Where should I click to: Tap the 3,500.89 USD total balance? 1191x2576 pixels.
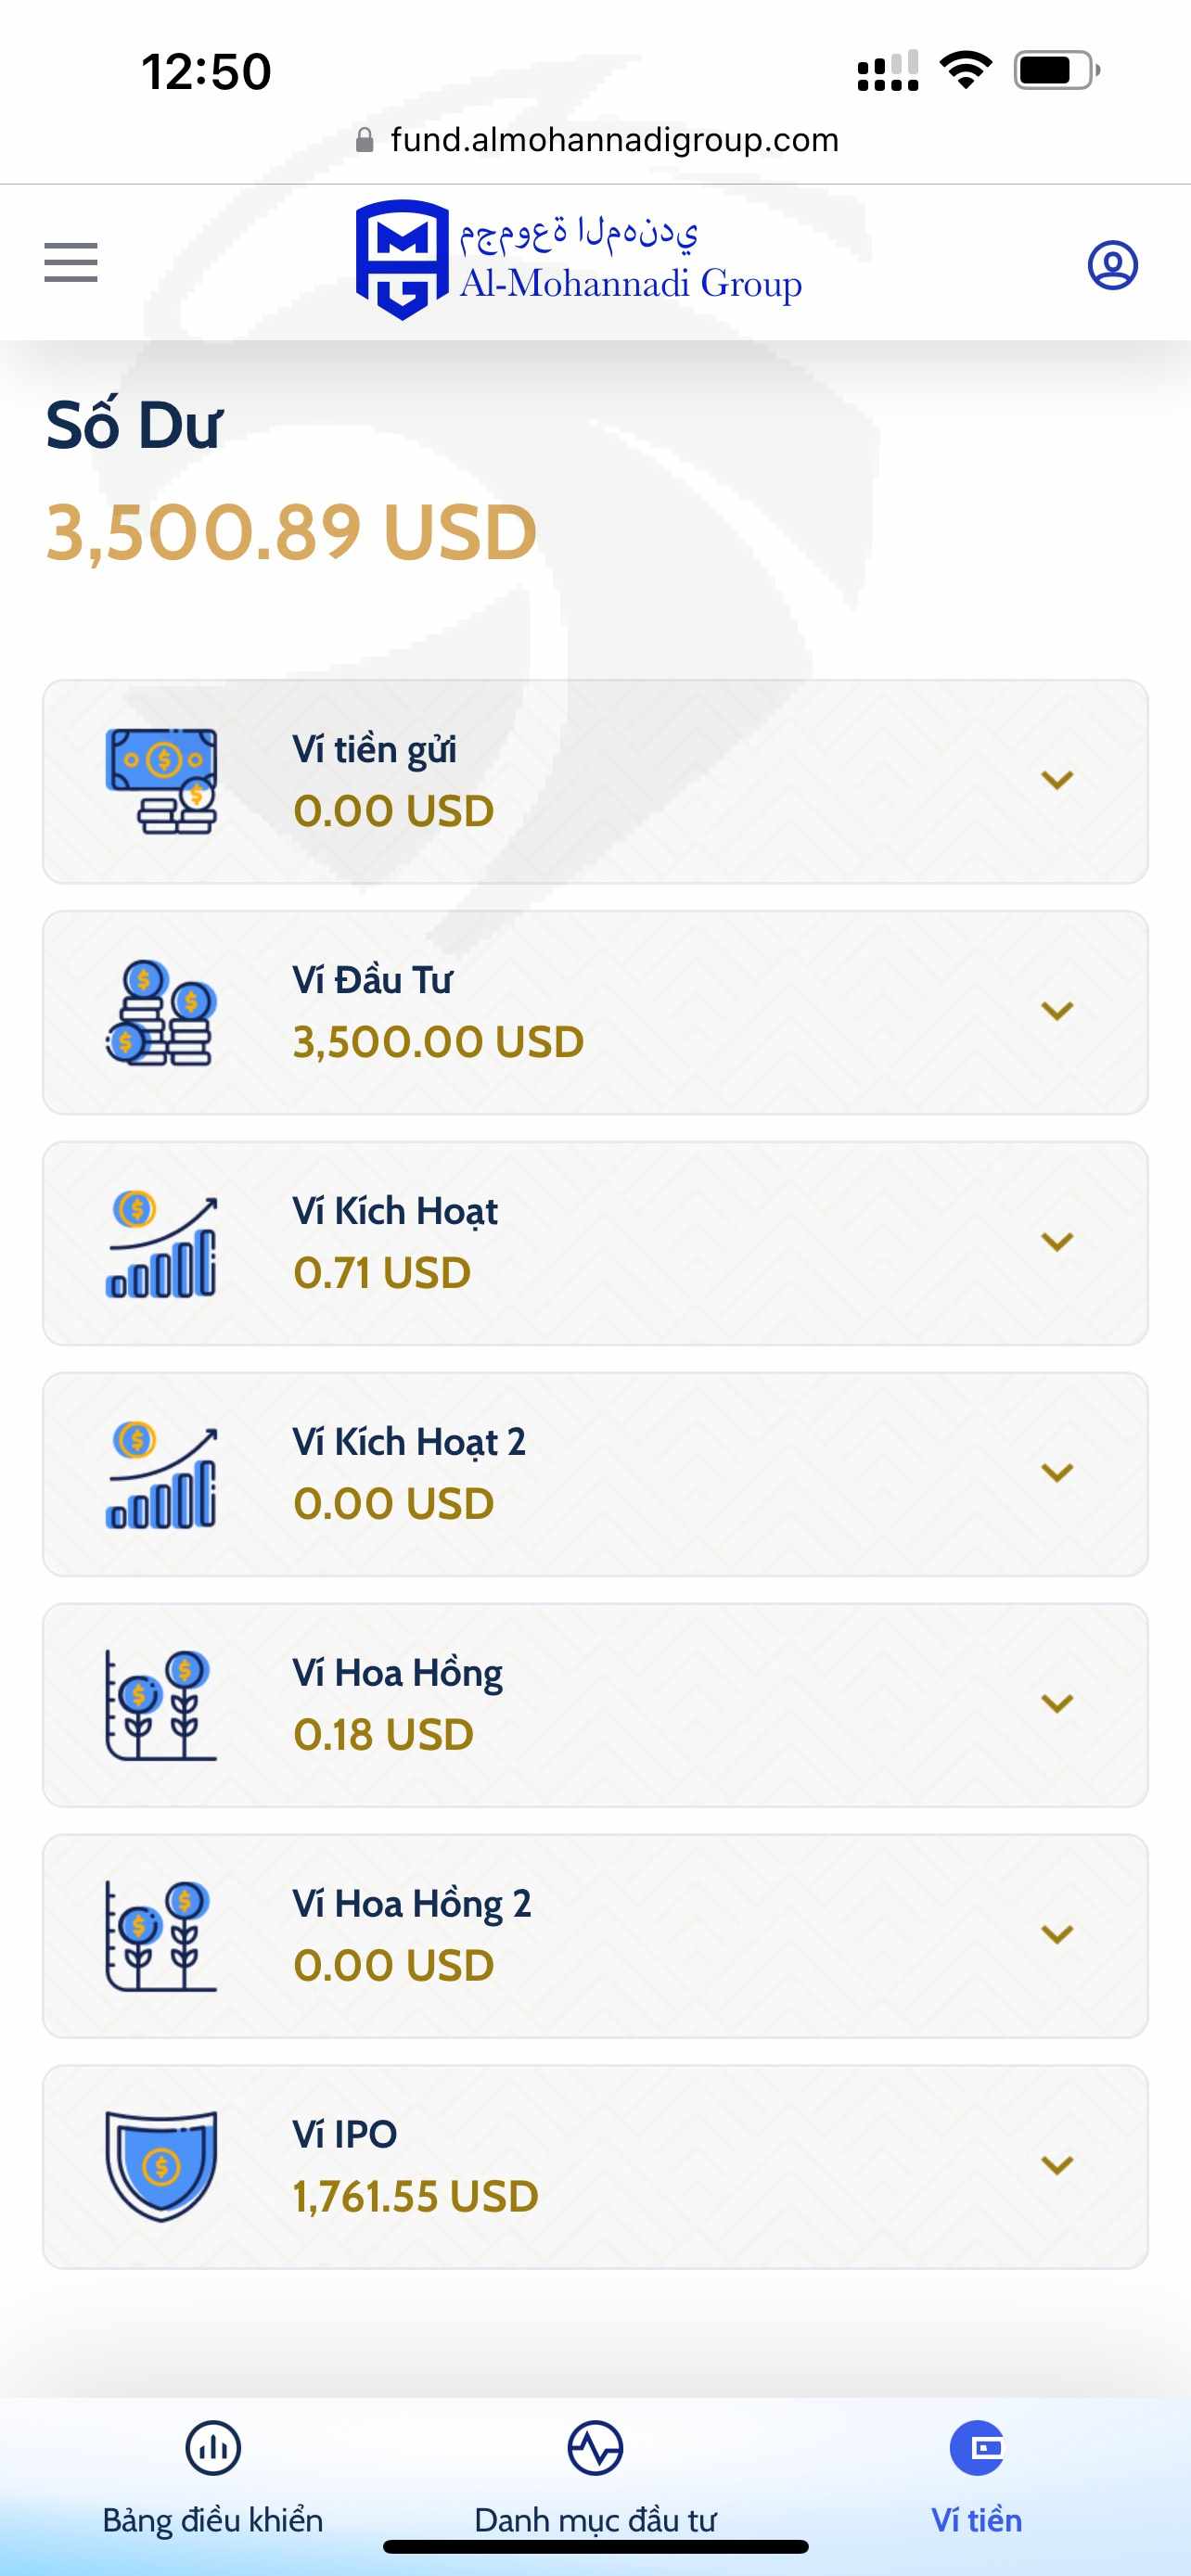tap(291, 532)
